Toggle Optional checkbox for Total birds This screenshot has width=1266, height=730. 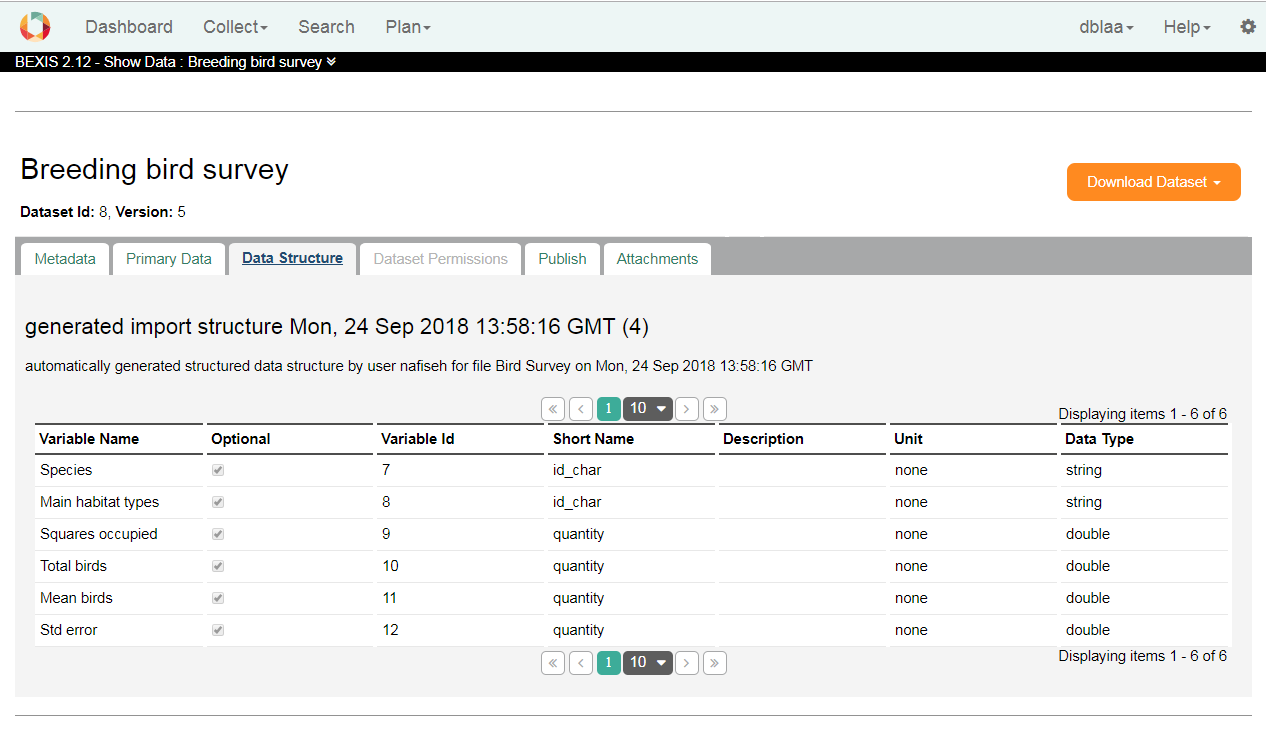pos(218,566)
